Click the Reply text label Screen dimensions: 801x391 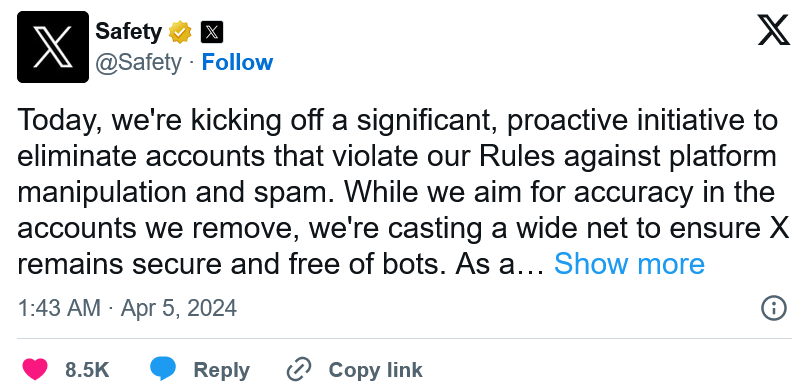click(221, 370)
